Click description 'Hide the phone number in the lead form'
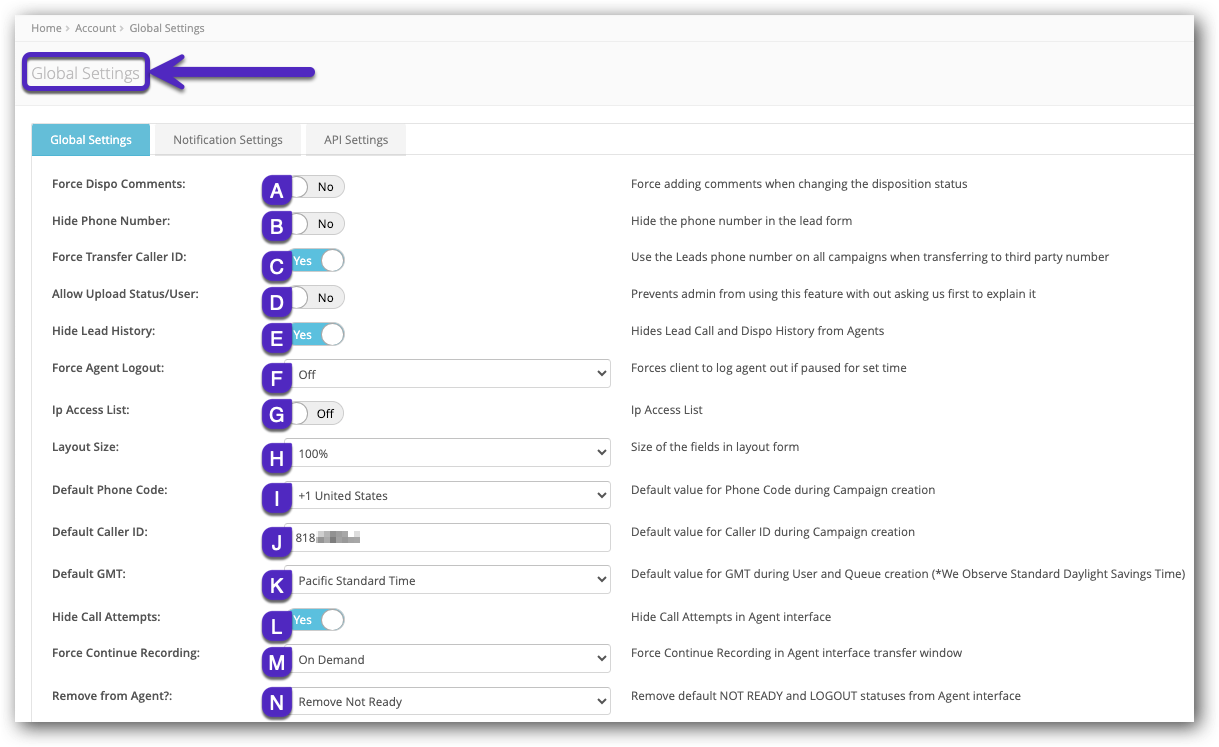The height and width of the screenshot is (747, 1219). (x=742, y=220)
